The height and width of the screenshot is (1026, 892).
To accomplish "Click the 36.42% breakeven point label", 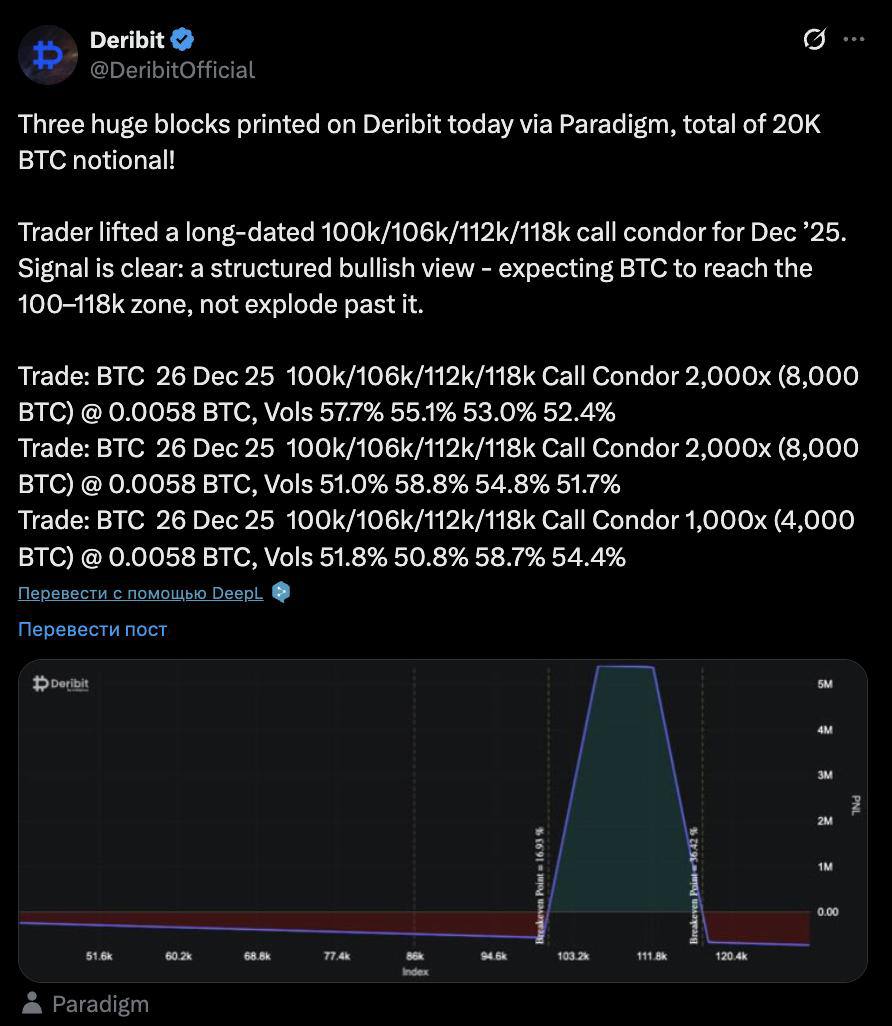I will tap(693, 885).
